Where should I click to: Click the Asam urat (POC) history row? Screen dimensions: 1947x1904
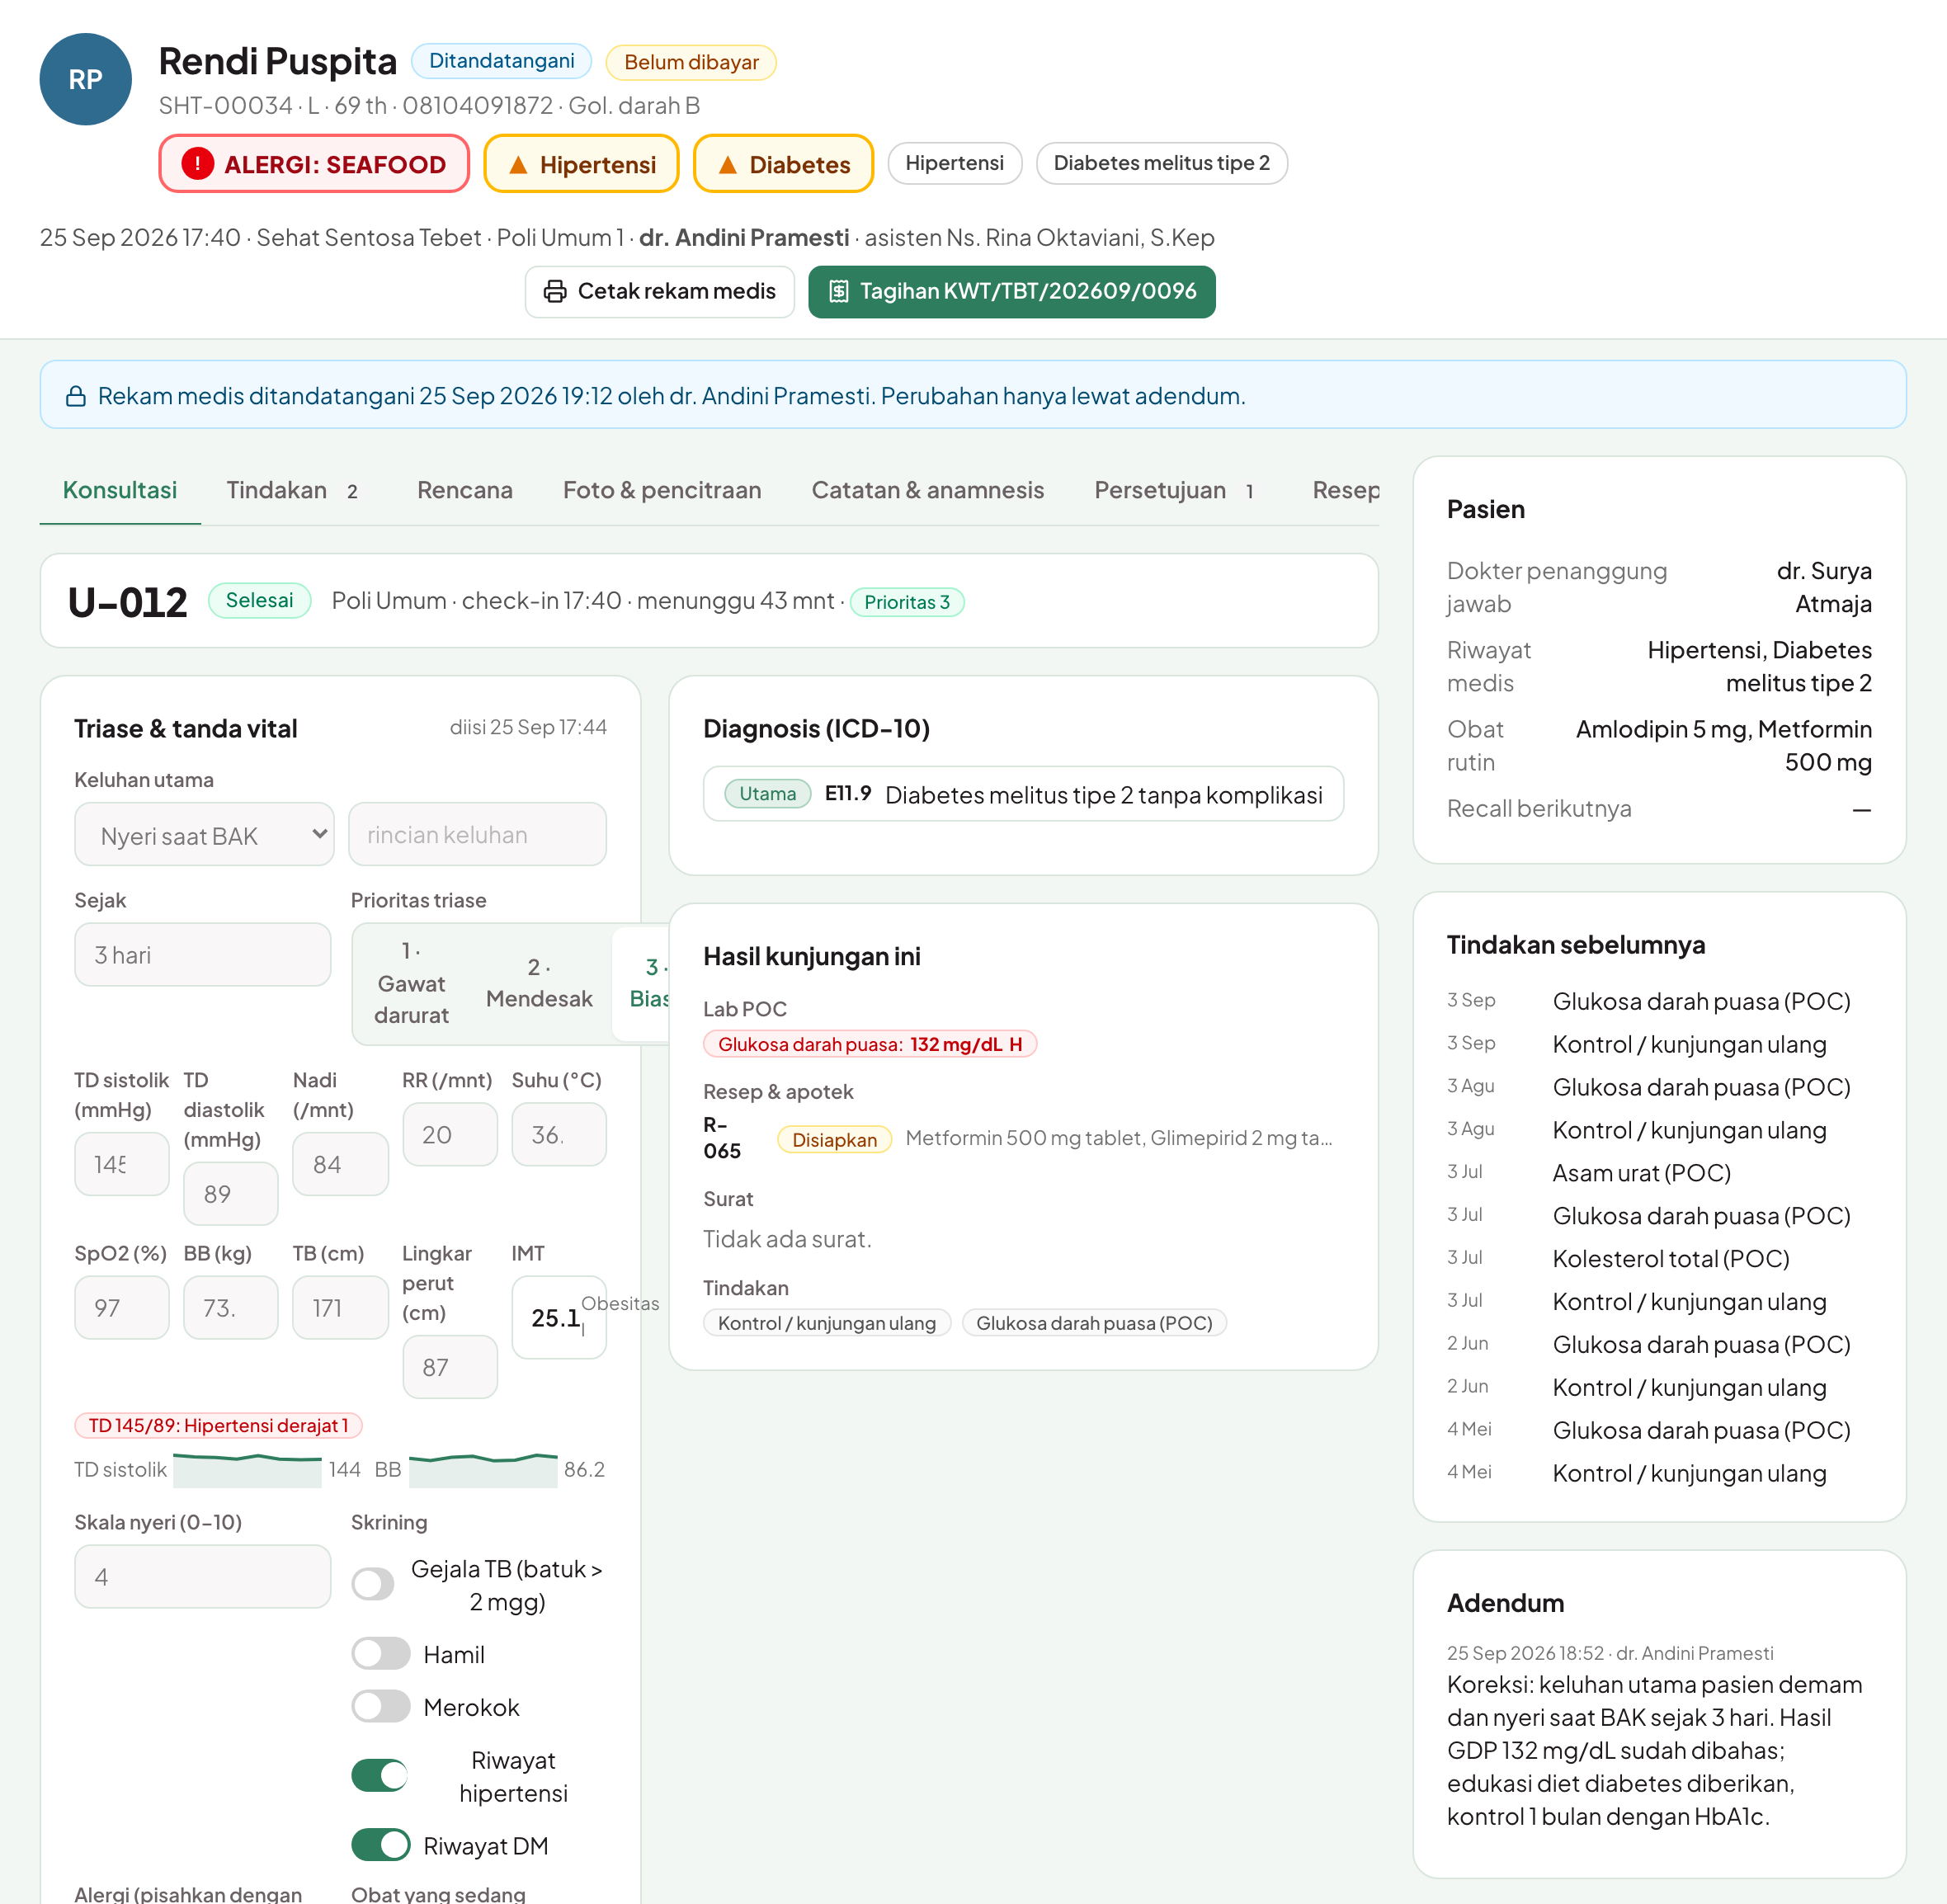click(x=1659, y=1172)
